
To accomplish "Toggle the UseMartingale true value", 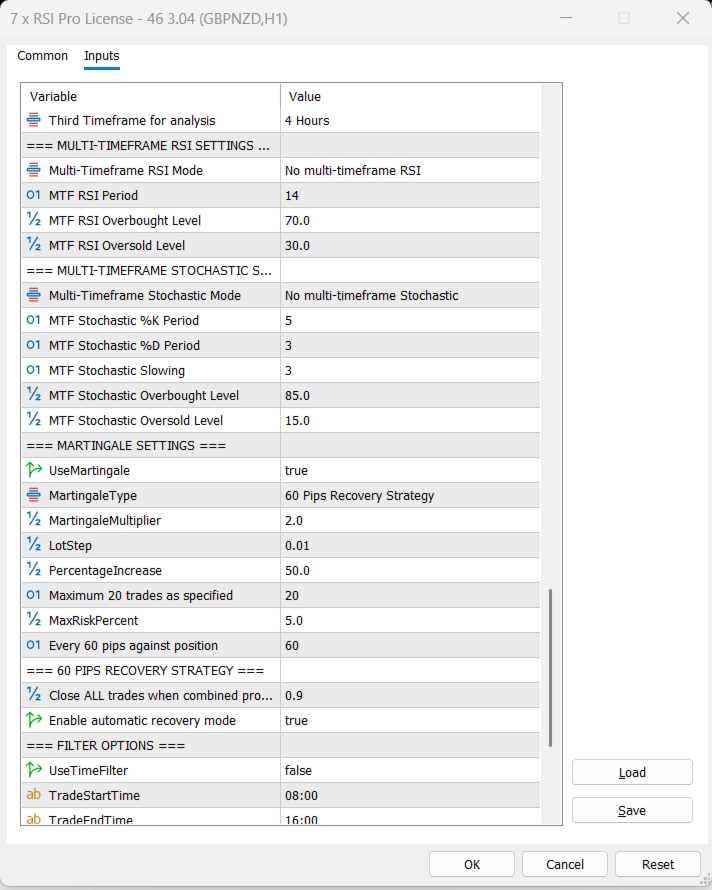I will point(410,471).
